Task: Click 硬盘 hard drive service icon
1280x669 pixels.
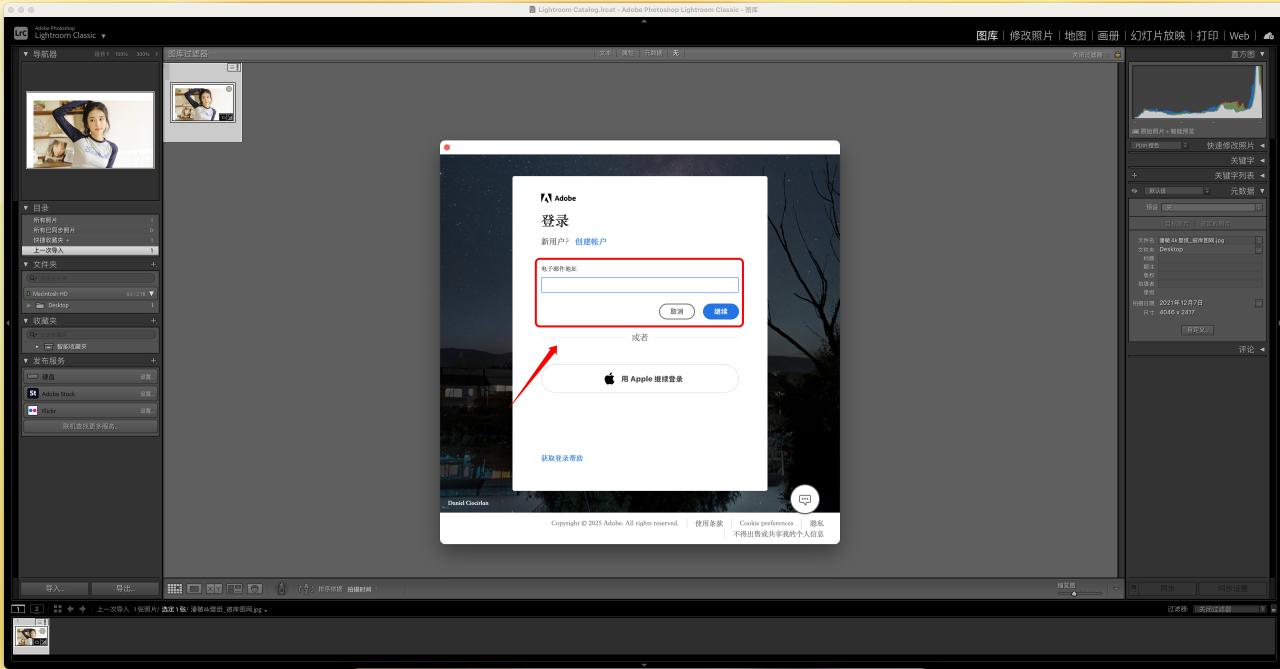Action: [x=33, y=377]
